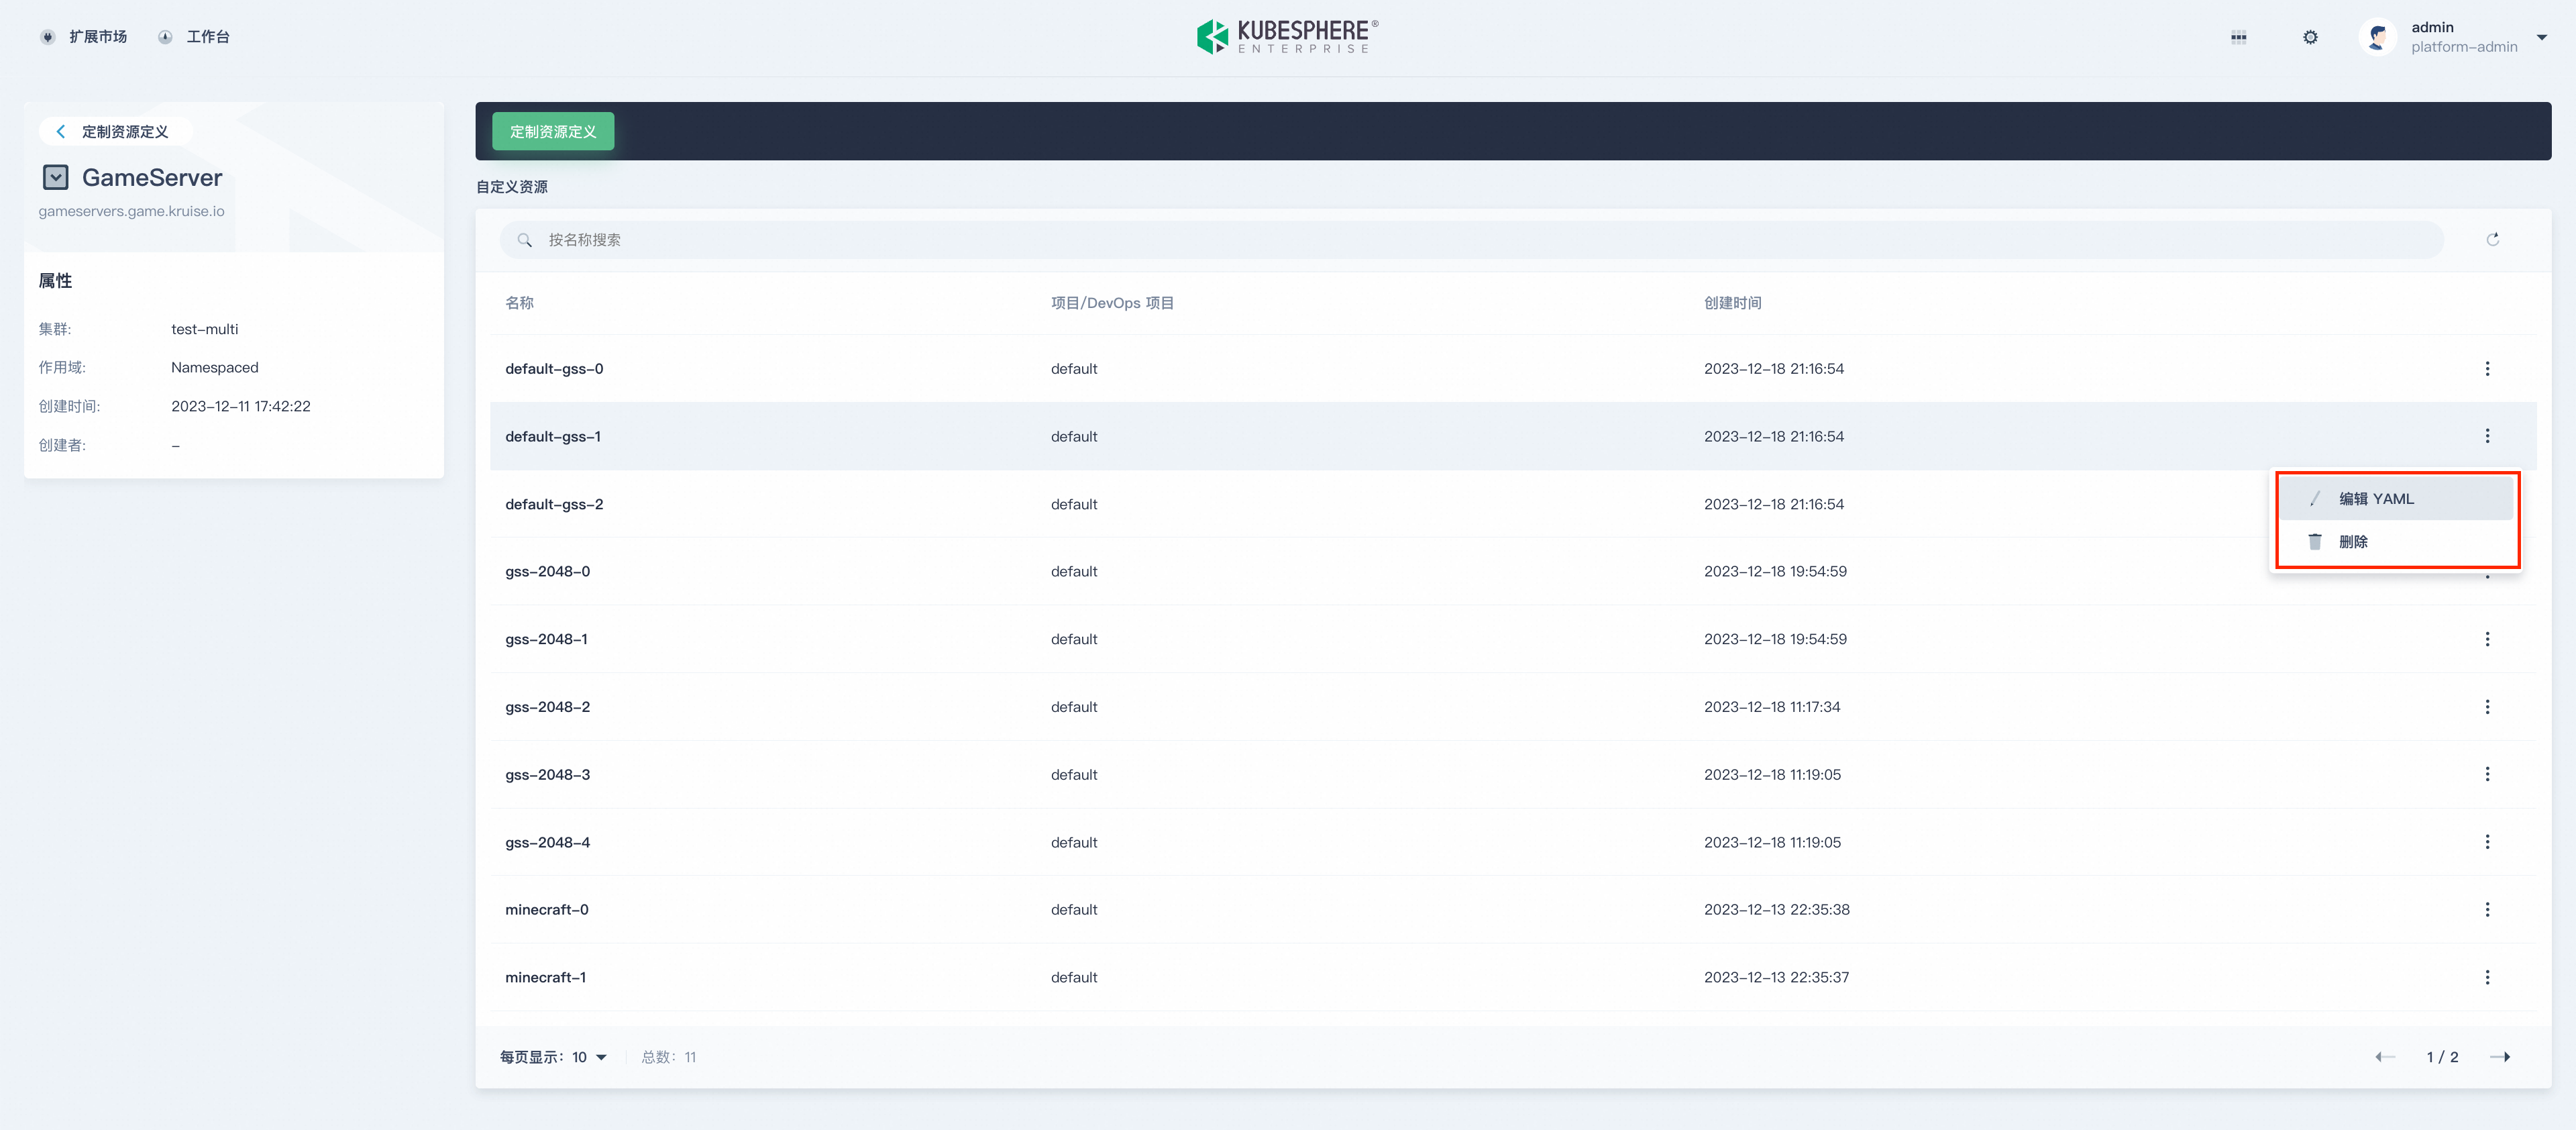Refresh the custom resource list
Image resolution: width=2576 pixels, height=1130 pixels.
coord(2493,240)
